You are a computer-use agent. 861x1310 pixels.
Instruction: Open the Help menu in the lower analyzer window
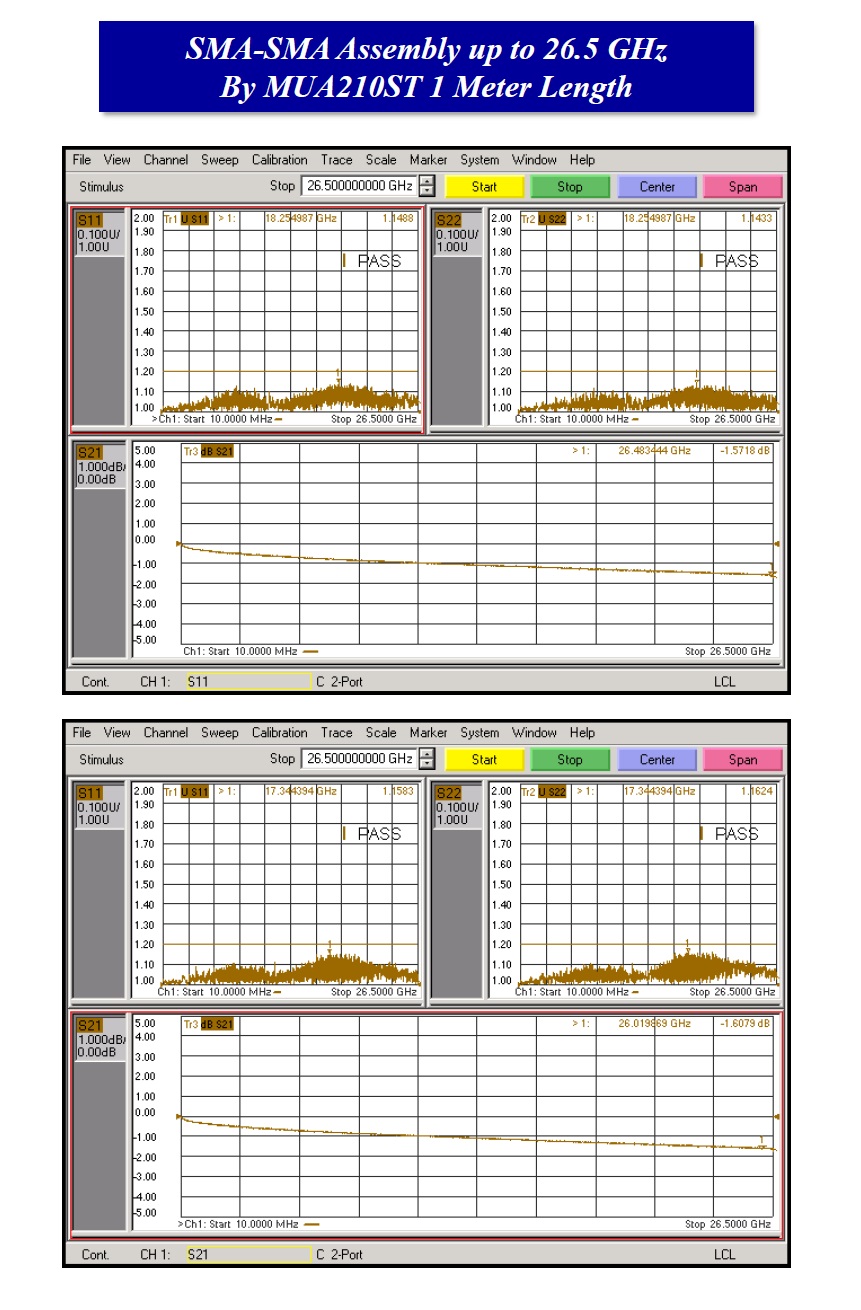pos(582,733)
